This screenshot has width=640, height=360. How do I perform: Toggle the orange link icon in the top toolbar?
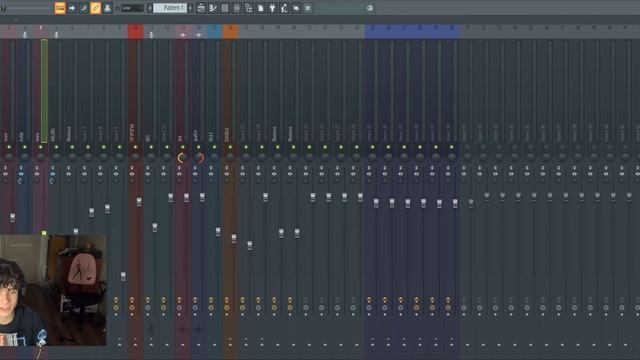click(x=95, y=8)
